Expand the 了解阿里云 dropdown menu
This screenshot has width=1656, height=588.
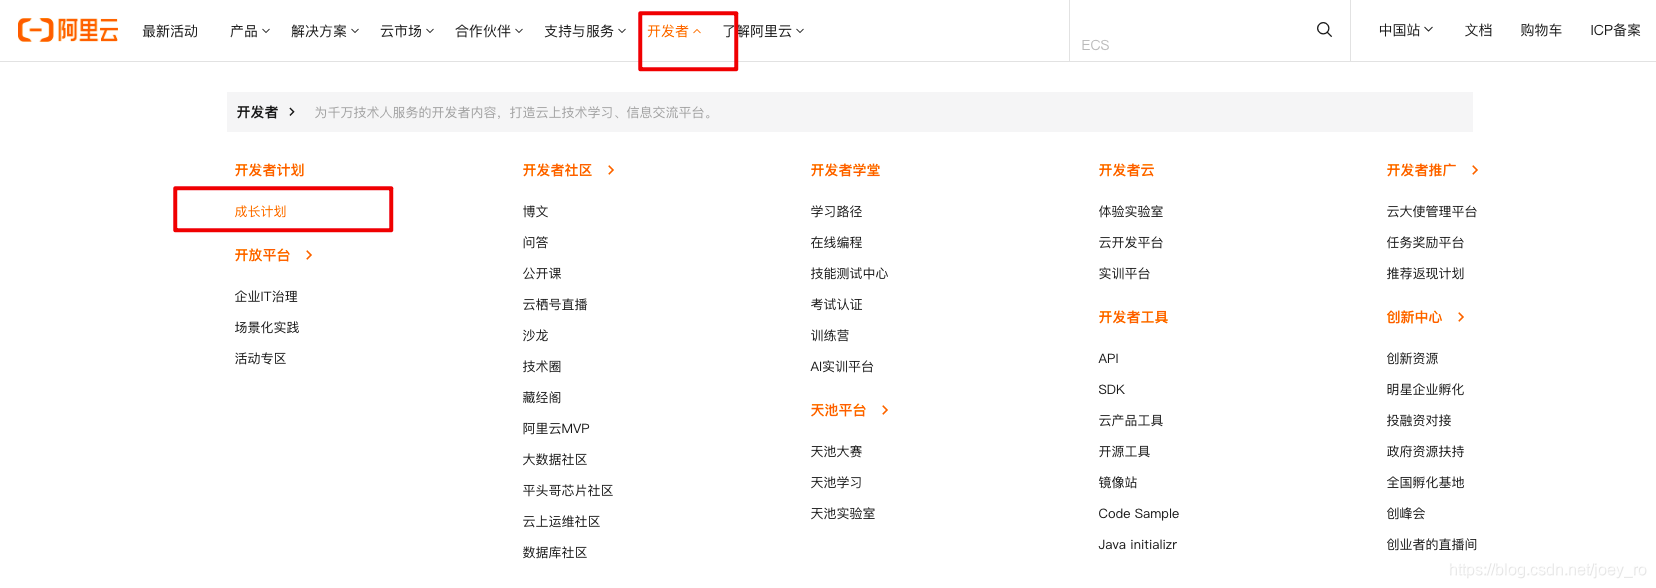coord(763,31)
